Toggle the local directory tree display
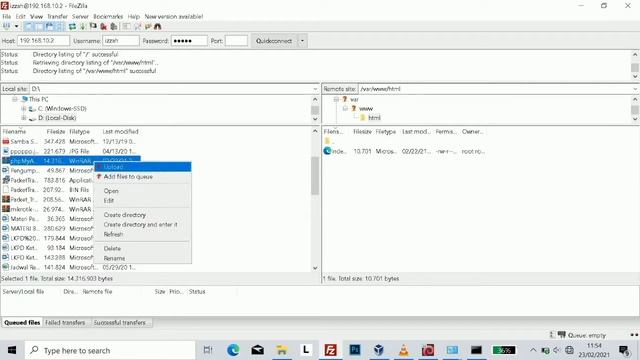The image size is (640, 360). click(39, 27)
